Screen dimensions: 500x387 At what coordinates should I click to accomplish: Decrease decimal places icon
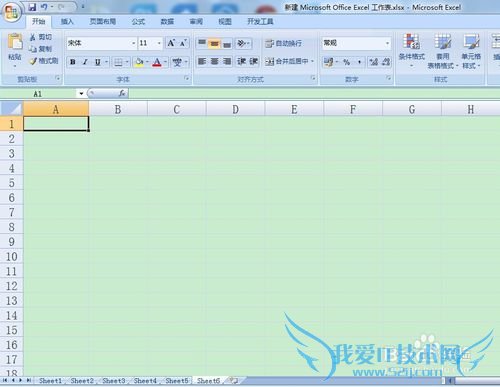386,62
